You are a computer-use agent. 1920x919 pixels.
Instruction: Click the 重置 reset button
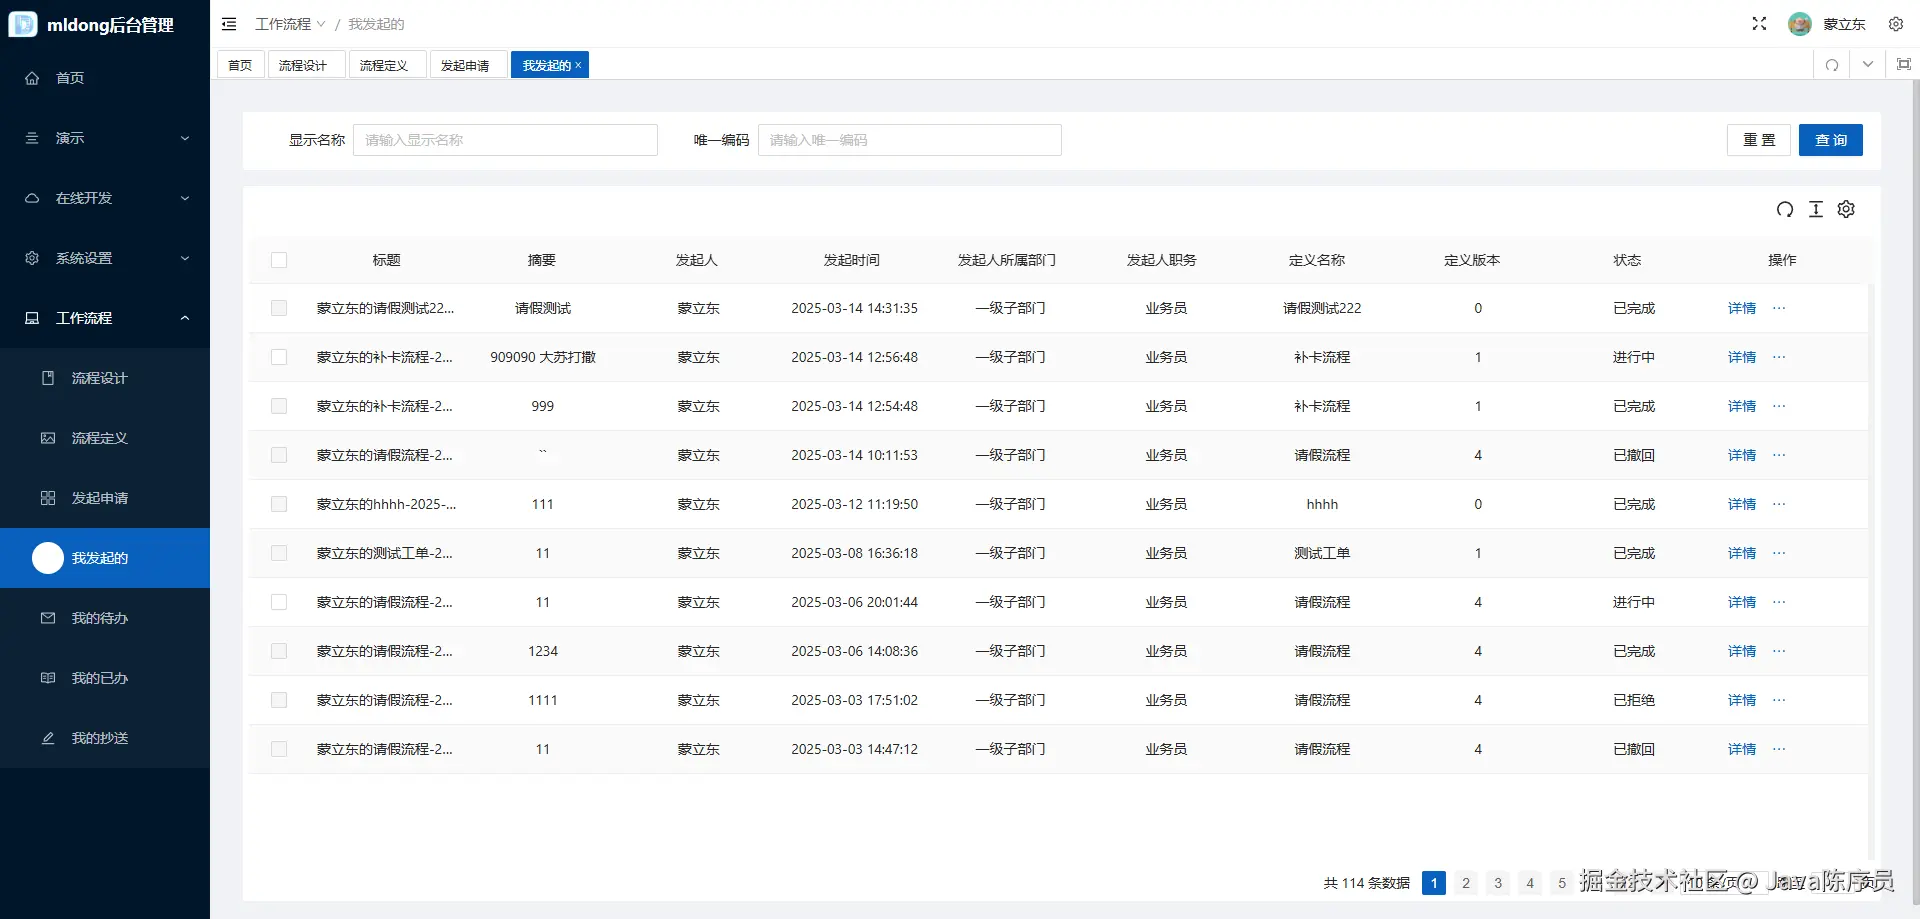tap(1759, 140)
